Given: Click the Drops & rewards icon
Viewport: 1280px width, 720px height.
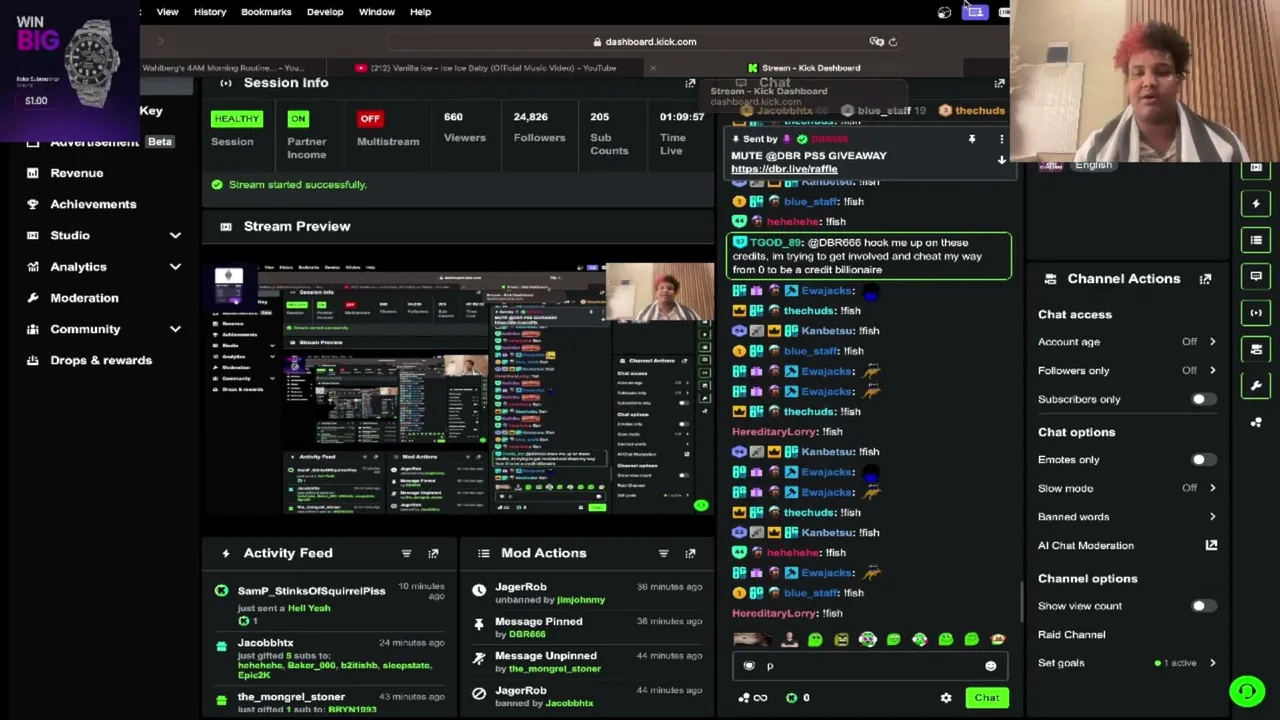Looking at the screenshot, I should point(33,360).
